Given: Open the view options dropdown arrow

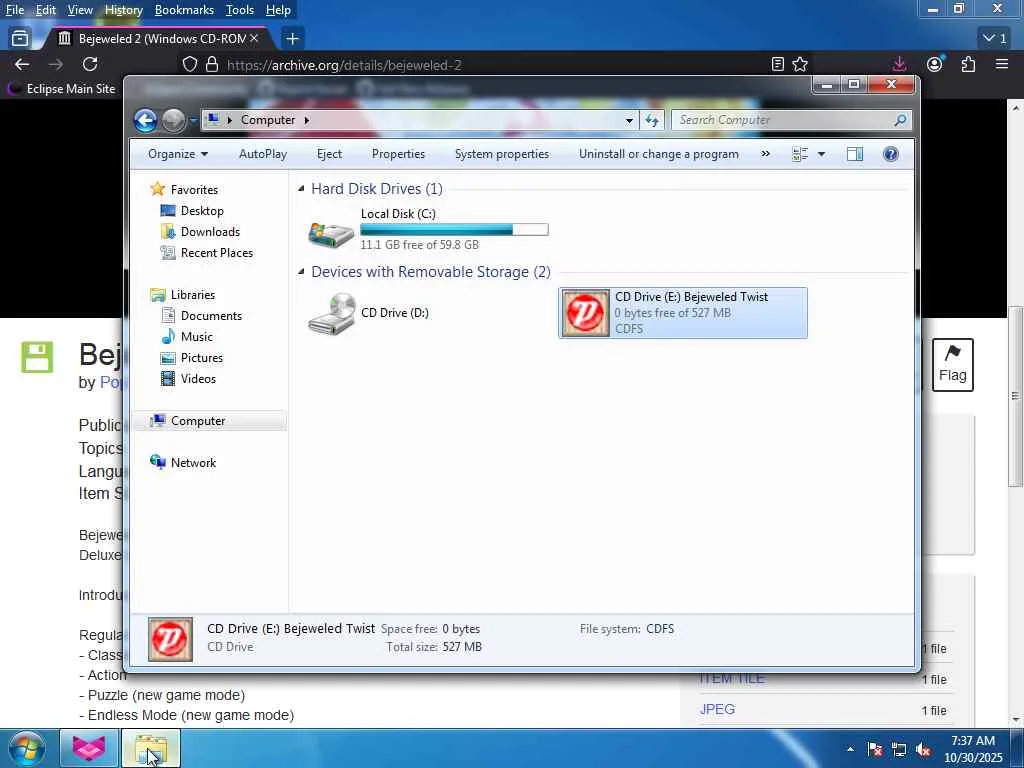Looking at the screenshot, I should click(x=822, y=154).
